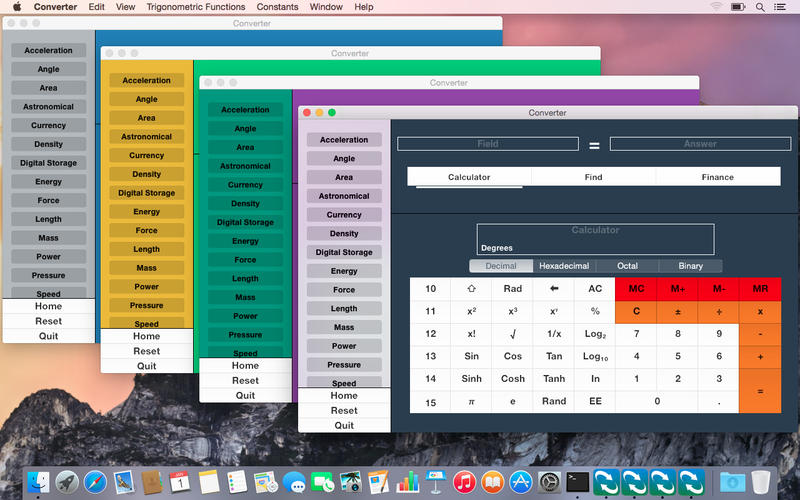Click the M+ memory key

(678, 289)
